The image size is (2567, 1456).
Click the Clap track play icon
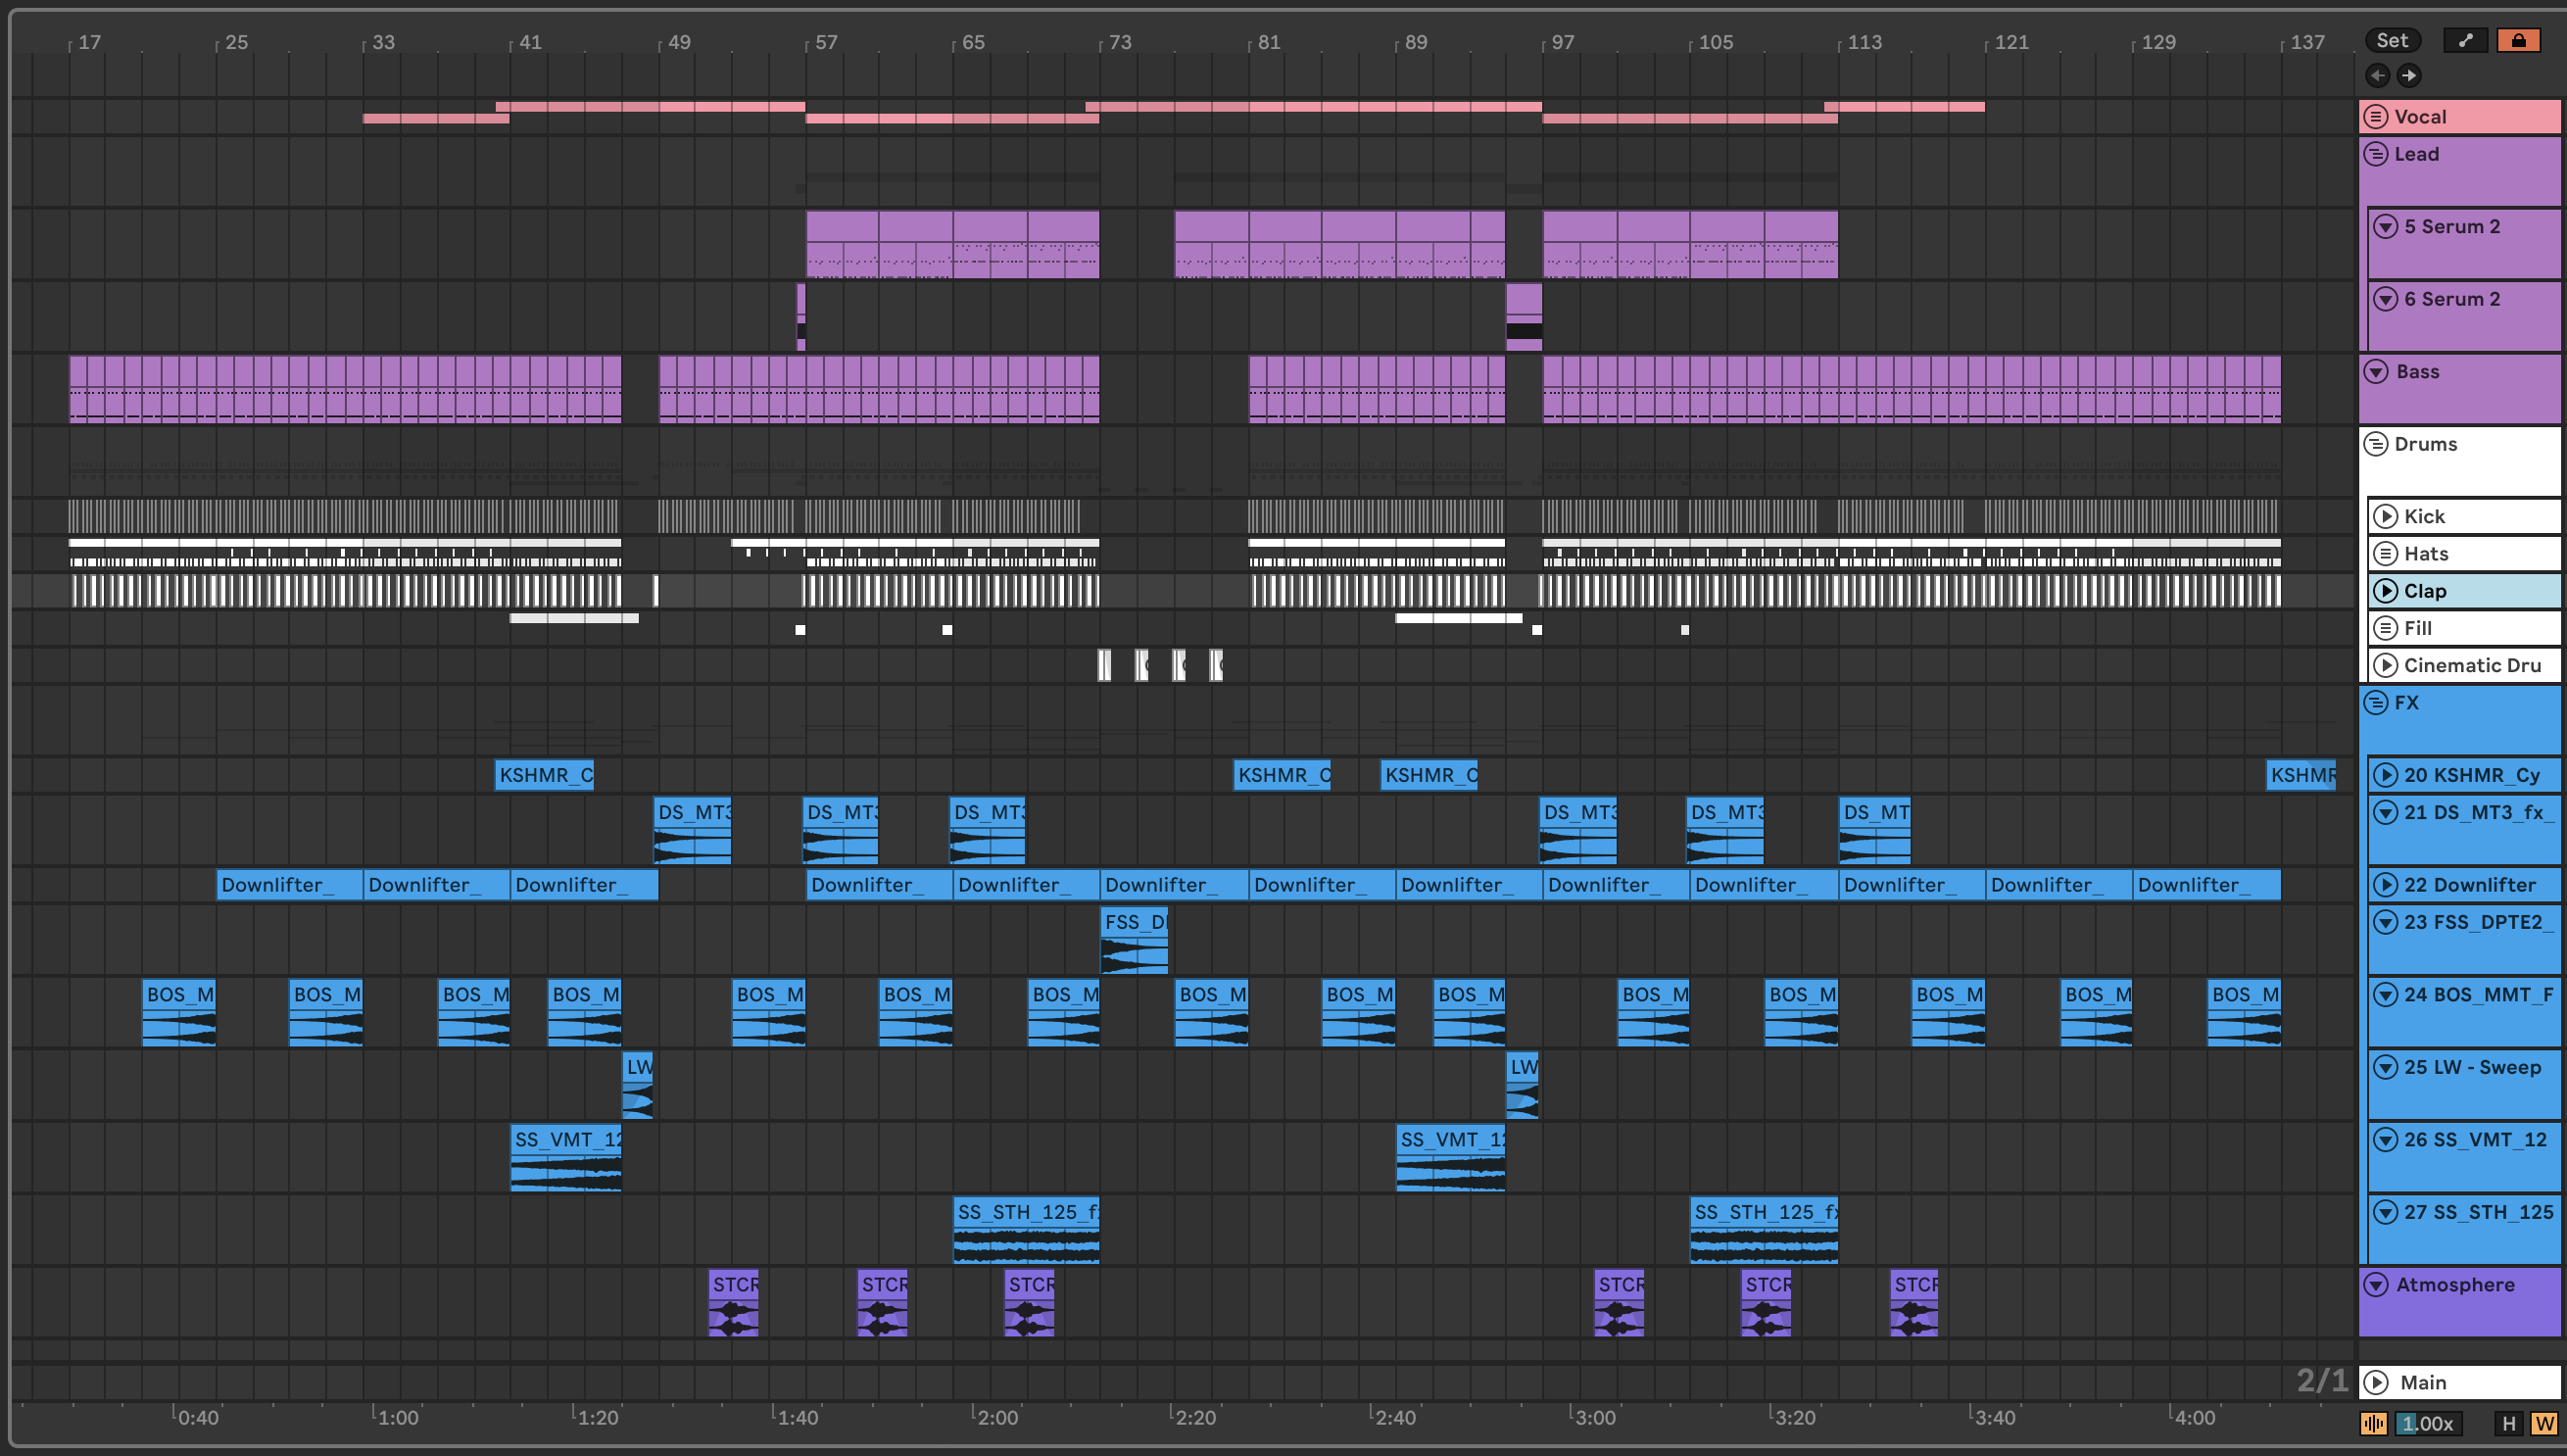[2386, 591]
